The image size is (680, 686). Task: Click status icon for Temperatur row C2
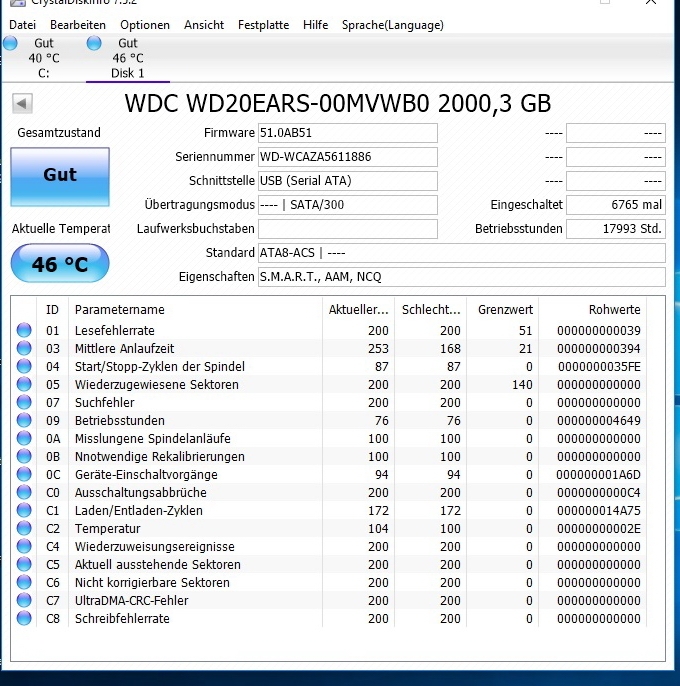click(x=24, y=528)
